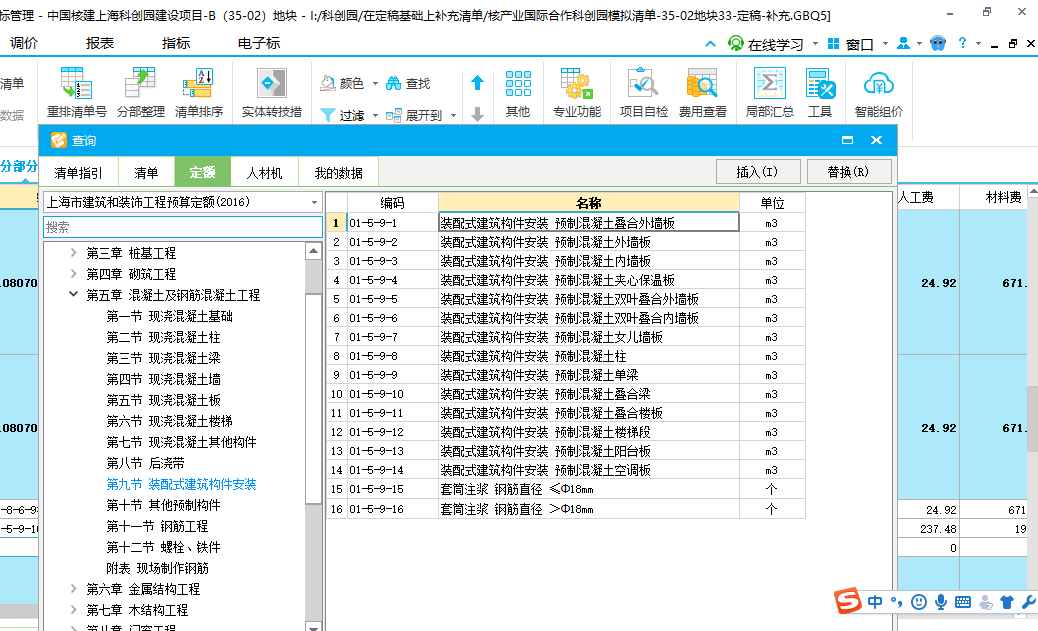Select 第九节 装配式建筑构件安装 in tree
Screen dimensions: 1038x631
pyautogui.click(x=181, y=484)
